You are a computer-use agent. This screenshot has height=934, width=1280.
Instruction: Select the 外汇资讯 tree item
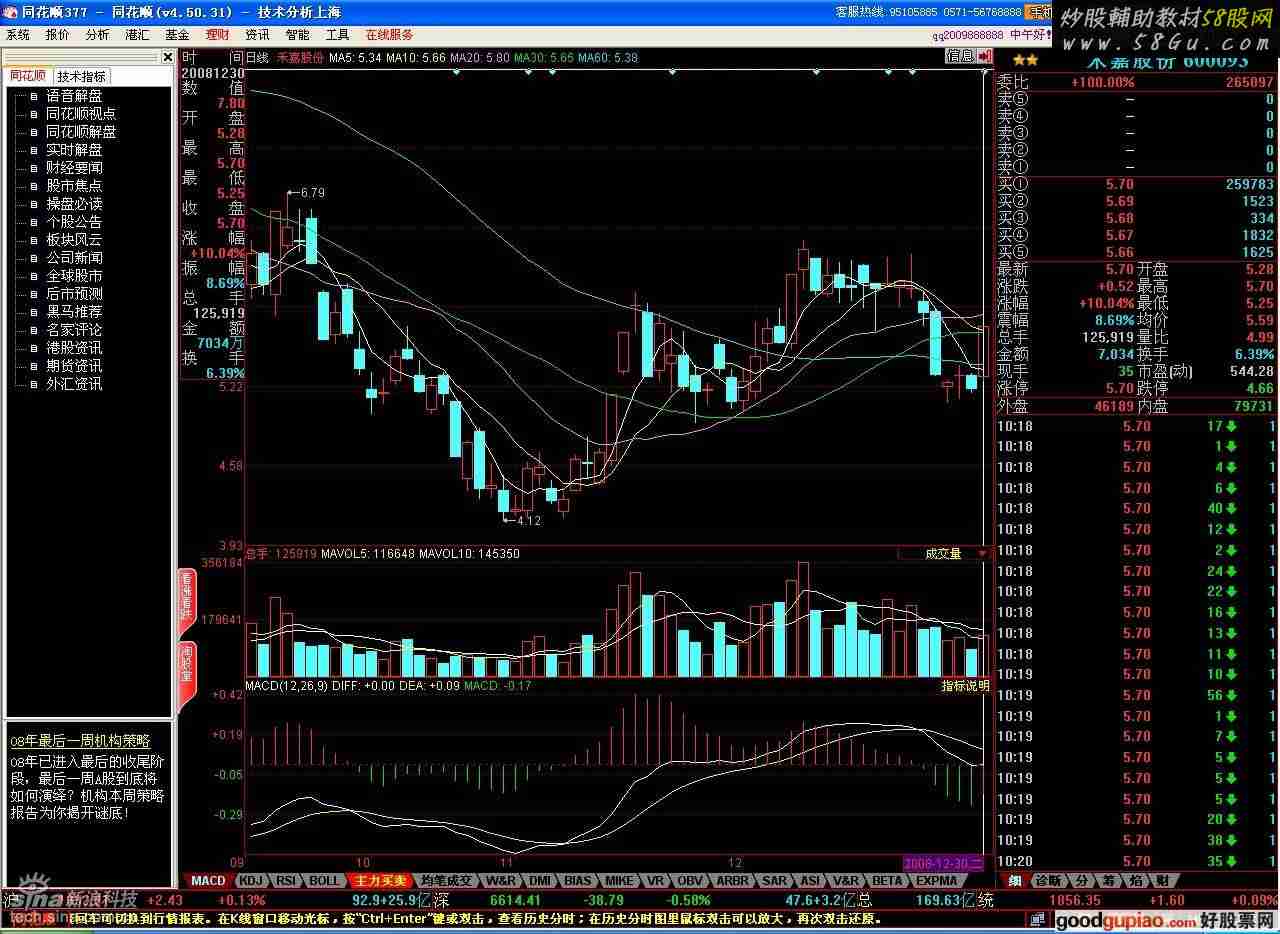click(74, 384)
